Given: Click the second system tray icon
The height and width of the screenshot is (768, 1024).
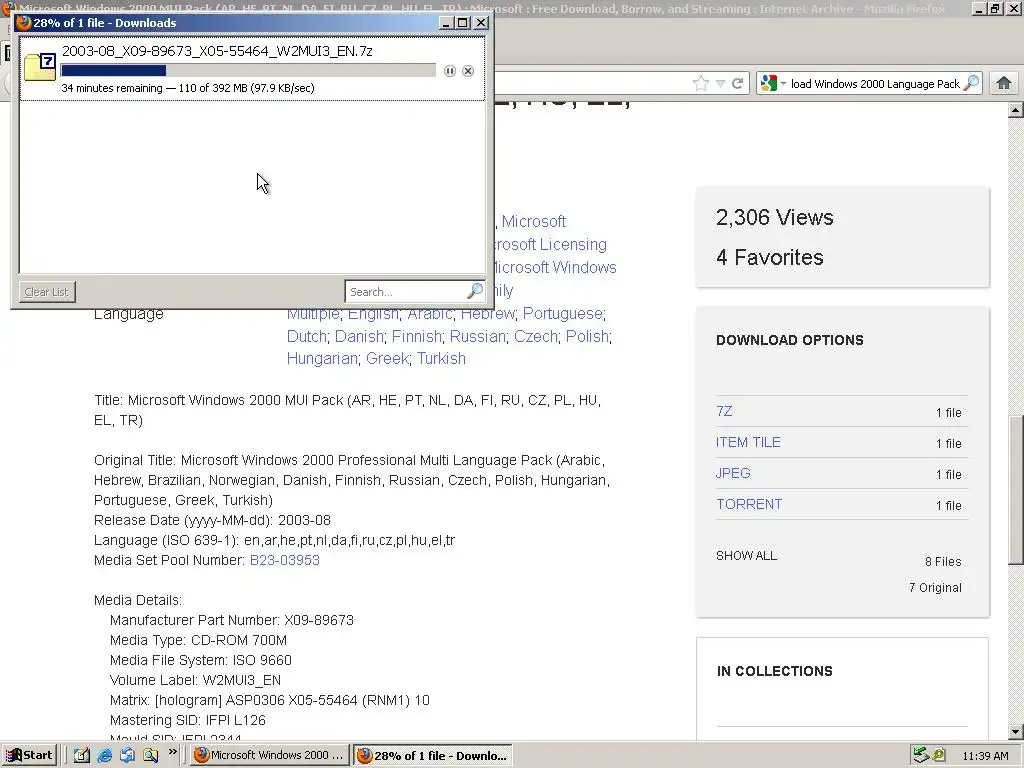Looking at the screenshot, I should click(x=938, y=755).
